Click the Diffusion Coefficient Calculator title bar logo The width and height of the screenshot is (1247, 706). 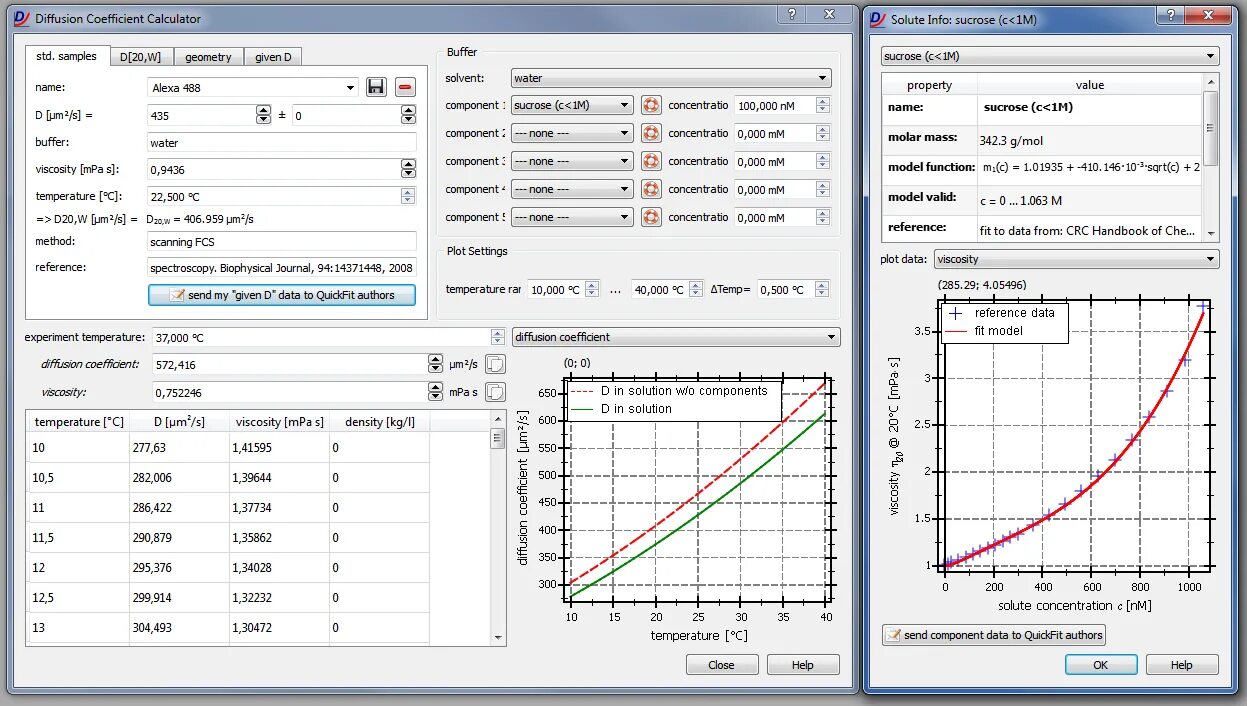(x=22, y=18)
